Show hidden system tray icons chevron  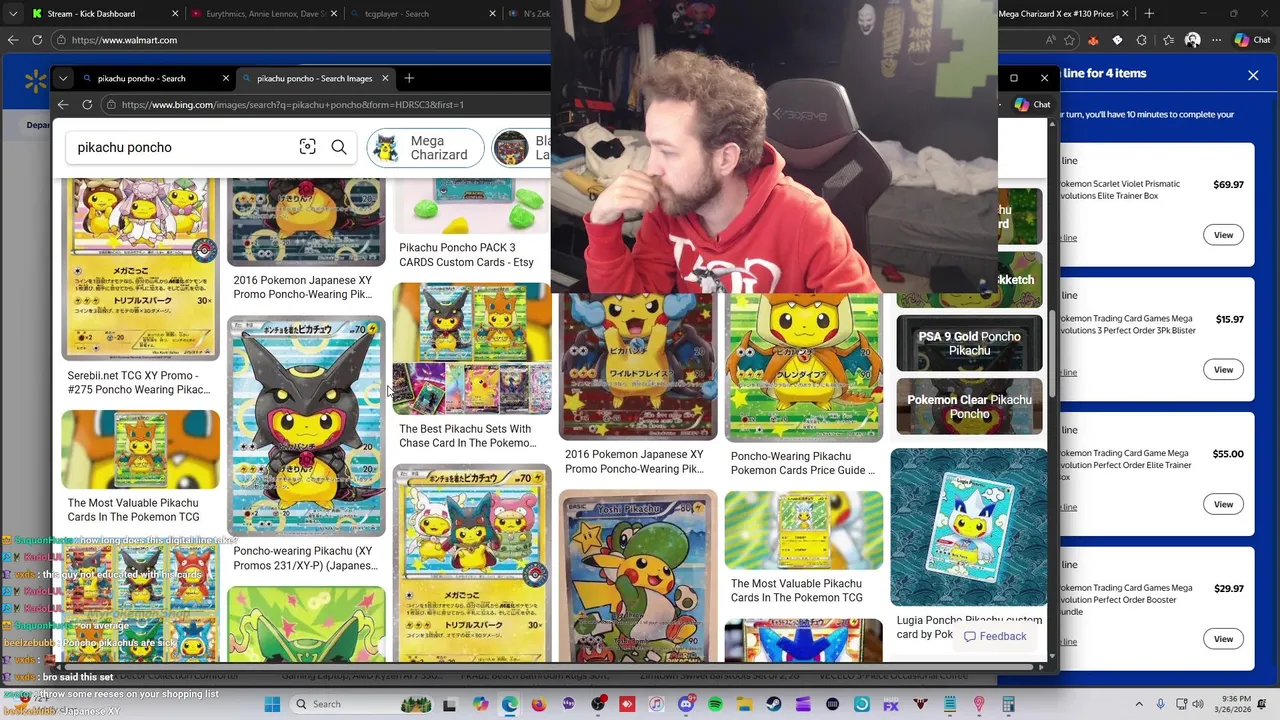(x=1139, y=704)
